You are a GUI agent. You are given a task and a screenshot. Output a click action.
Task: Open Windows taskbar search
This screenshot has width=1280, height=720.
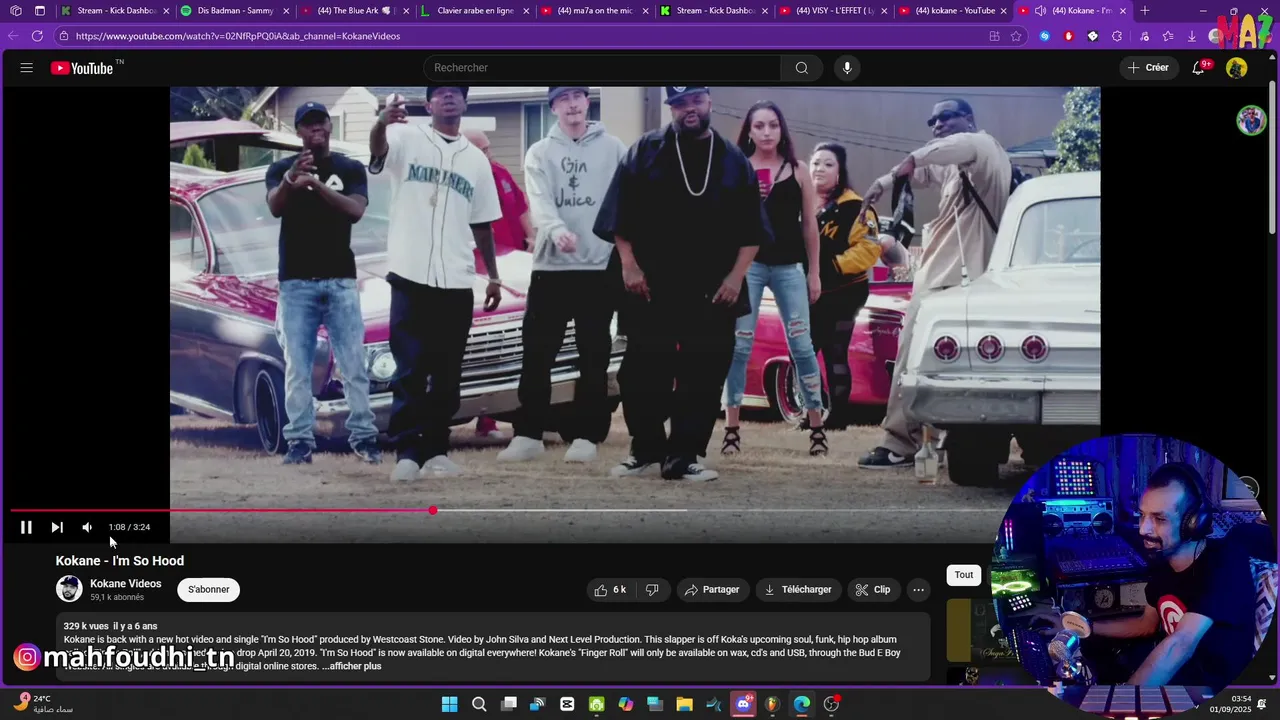(x=479, y=704)
